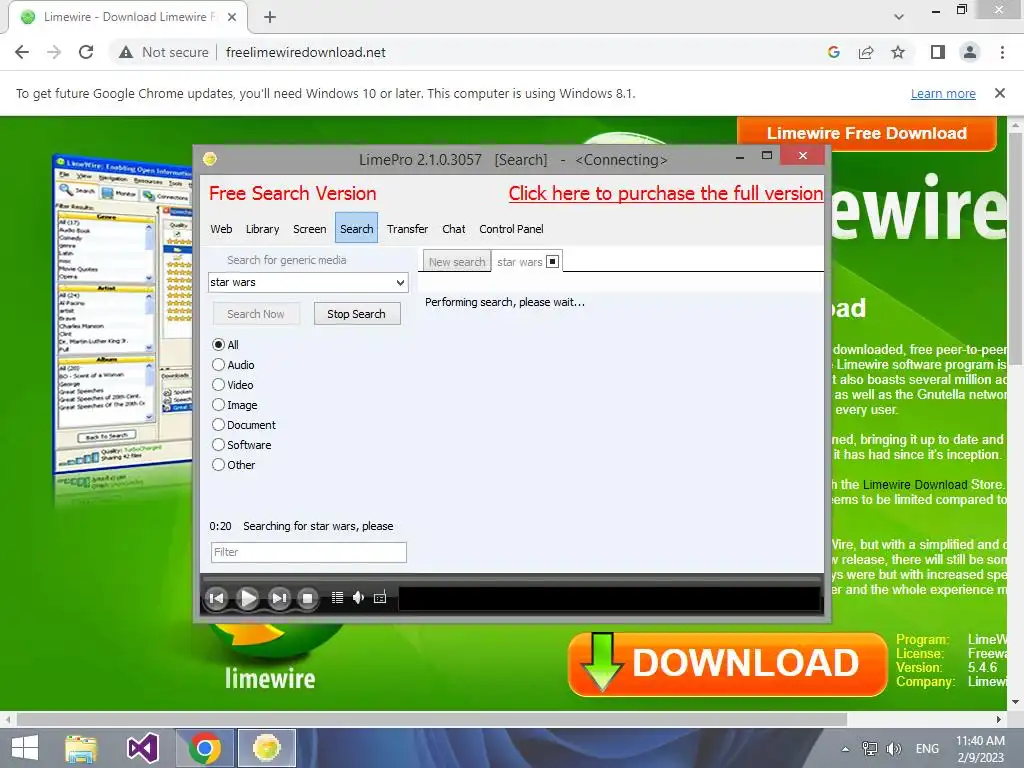Reload the Chrome page
Image resolution: width=1024 pixels, height=768 pixels.
pos(86,52)
